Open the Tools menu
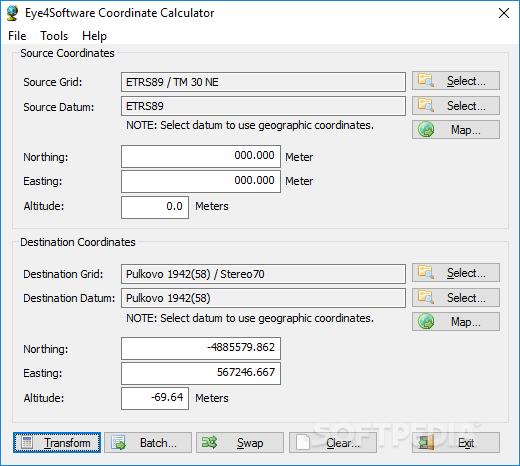This screenshot has width=520, height=466. coord(54,36)
